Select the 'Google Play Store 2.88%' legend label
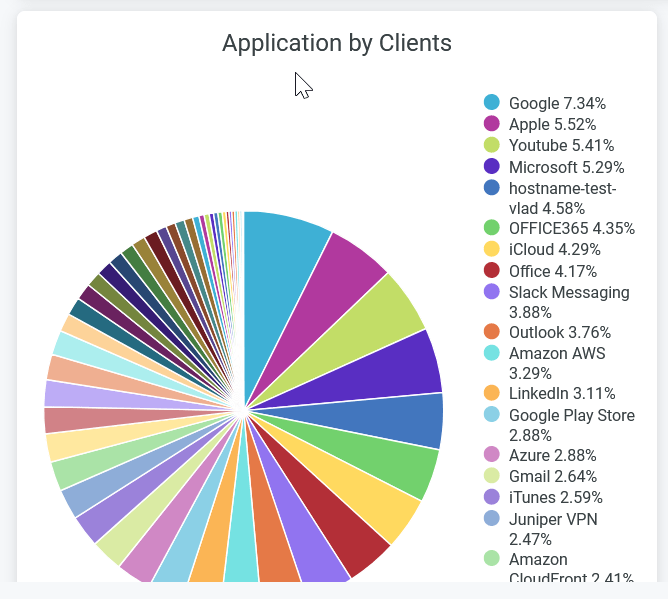Viewport: 668px width, 599px height. coord(572,425)
